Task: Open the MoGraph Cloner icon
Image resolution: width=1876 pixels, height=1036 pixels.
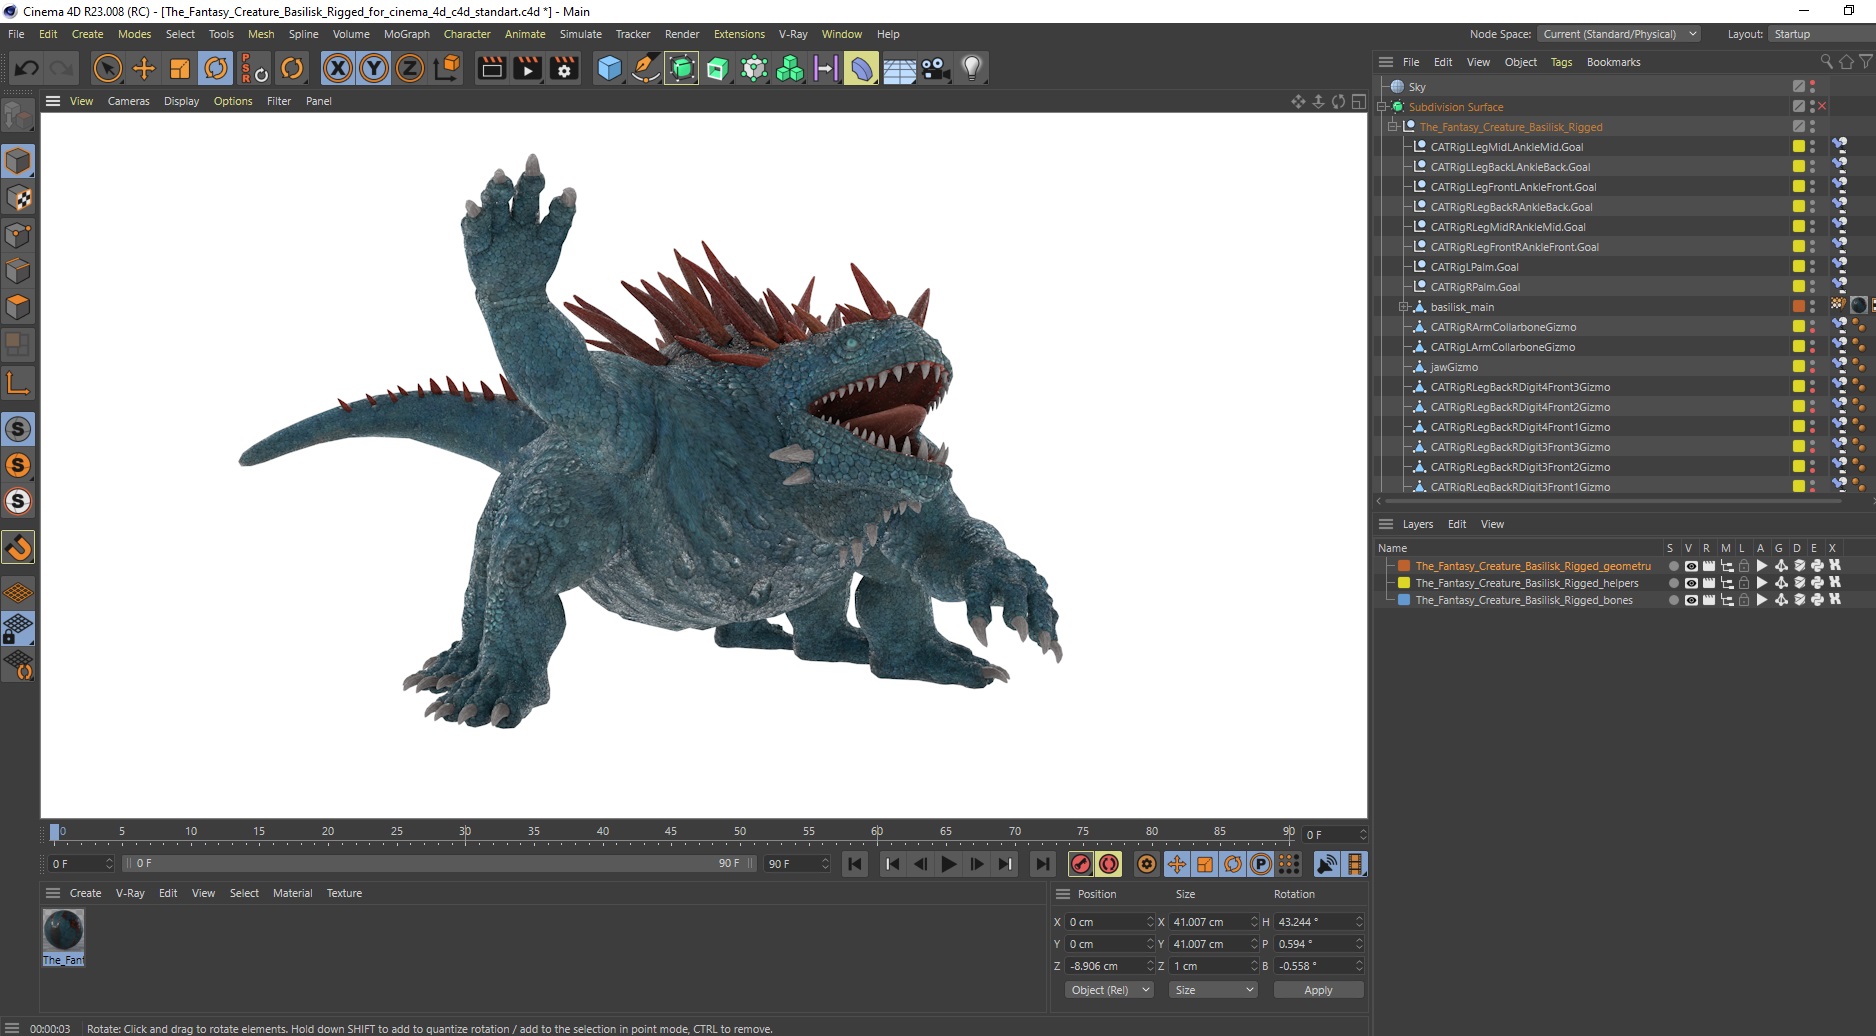Action: (790, 68)
